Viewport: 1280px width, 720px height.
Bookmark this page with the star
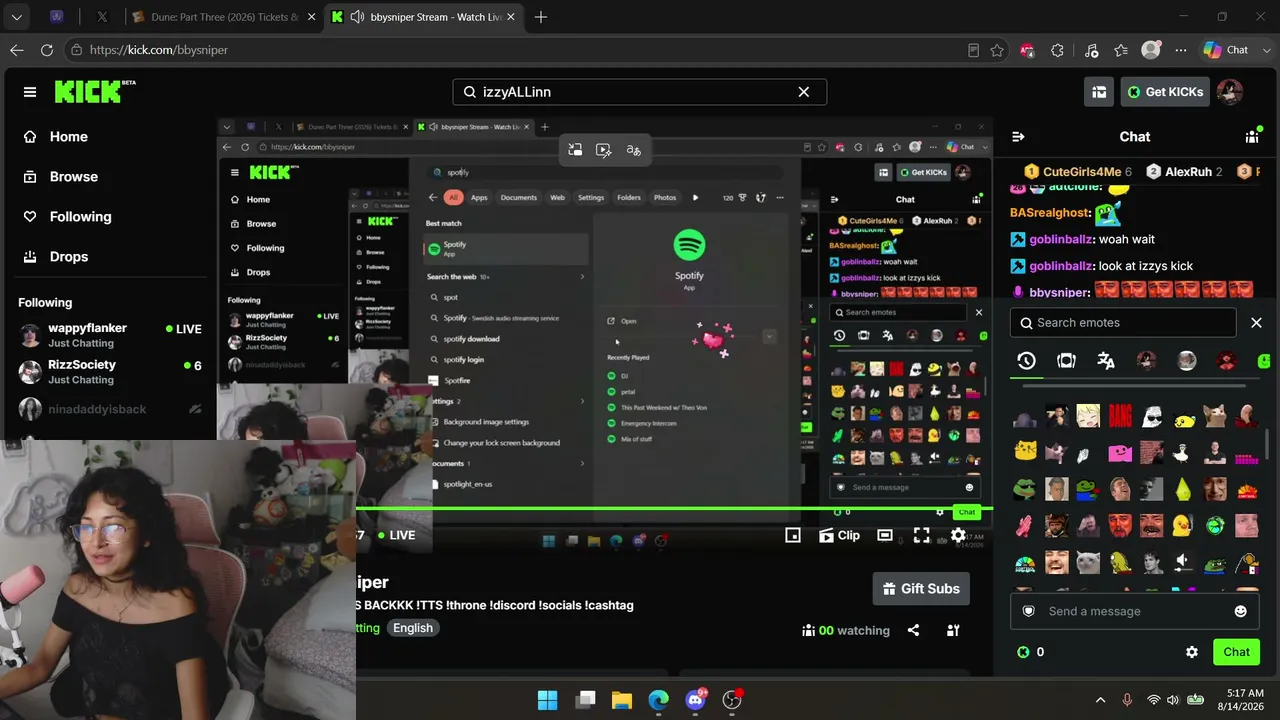pyautogui.click(x=997, y=50)
